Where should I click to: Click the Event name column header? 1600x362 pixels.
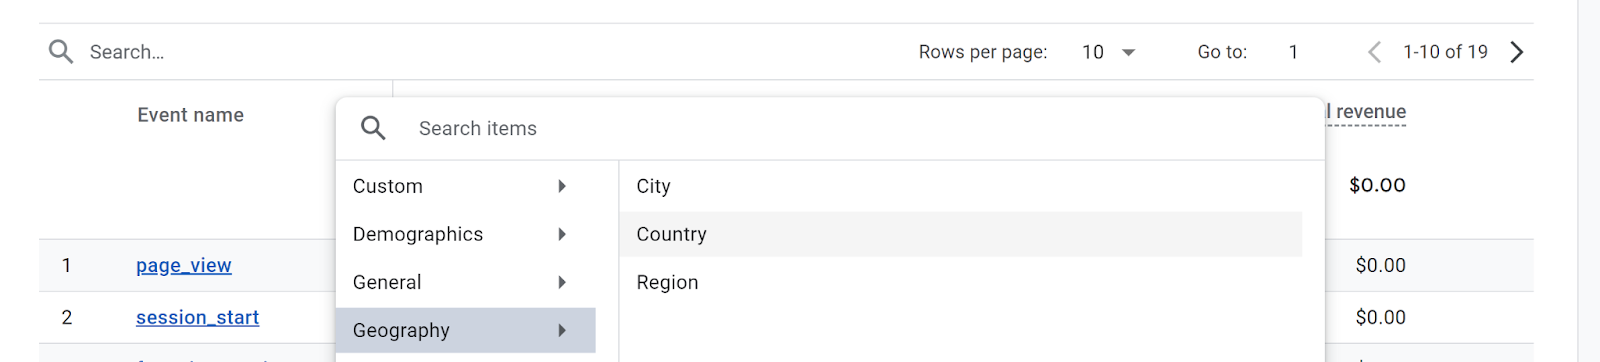(x=190, y=115)
